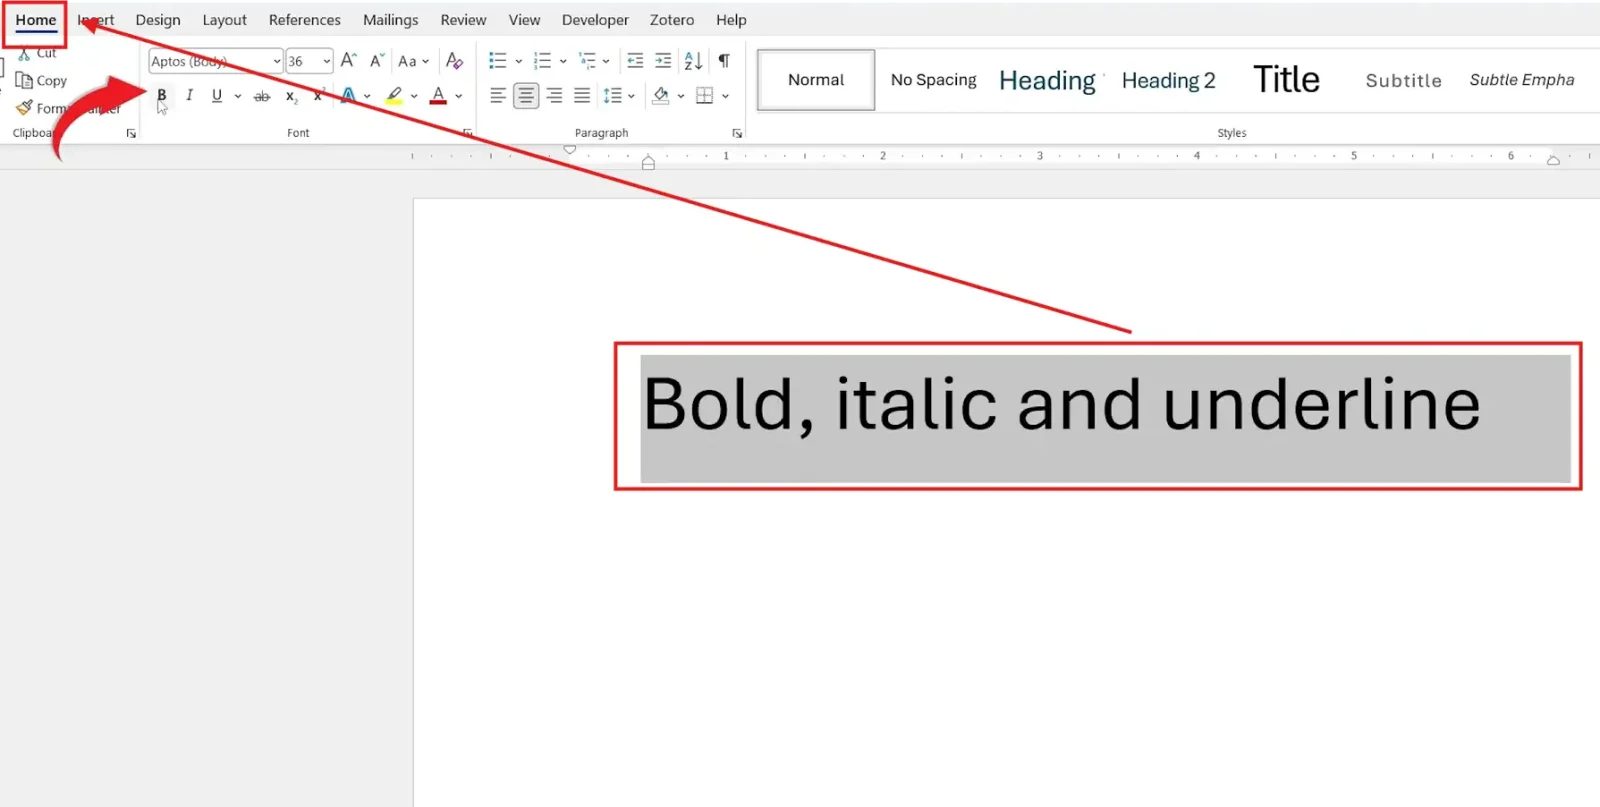The width and height of the screenshot is (1600, 807).
Task: Start a multilevel list
Action: click(588, 61)
